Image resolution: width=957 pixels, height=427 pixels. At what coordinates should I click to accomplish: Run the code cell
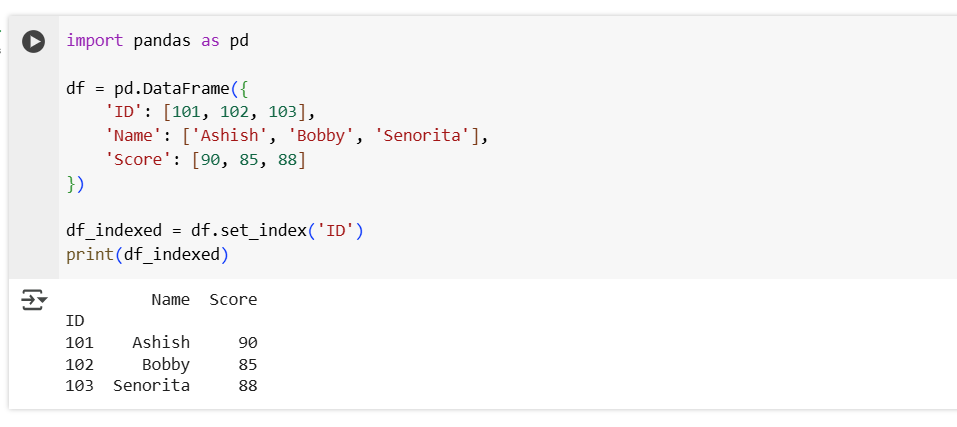coord(34,42)
